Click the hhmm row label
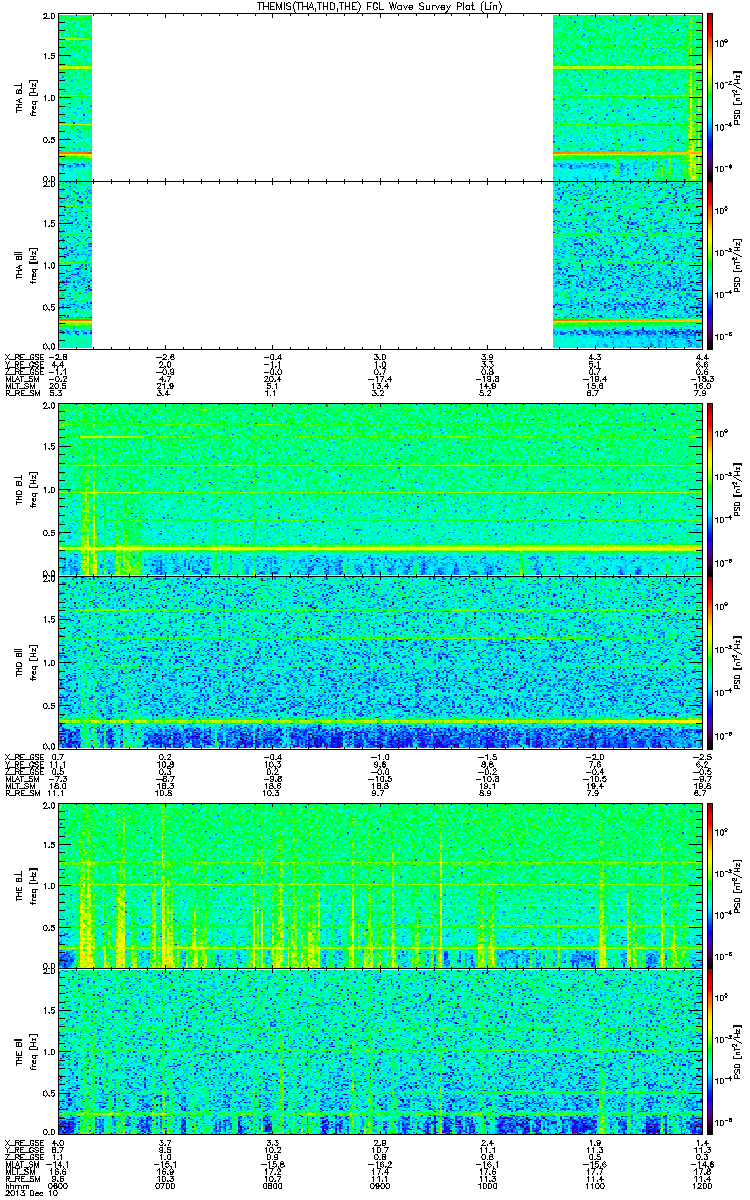The height and width of the screenshot is (1200, 750). (16, 1184)
